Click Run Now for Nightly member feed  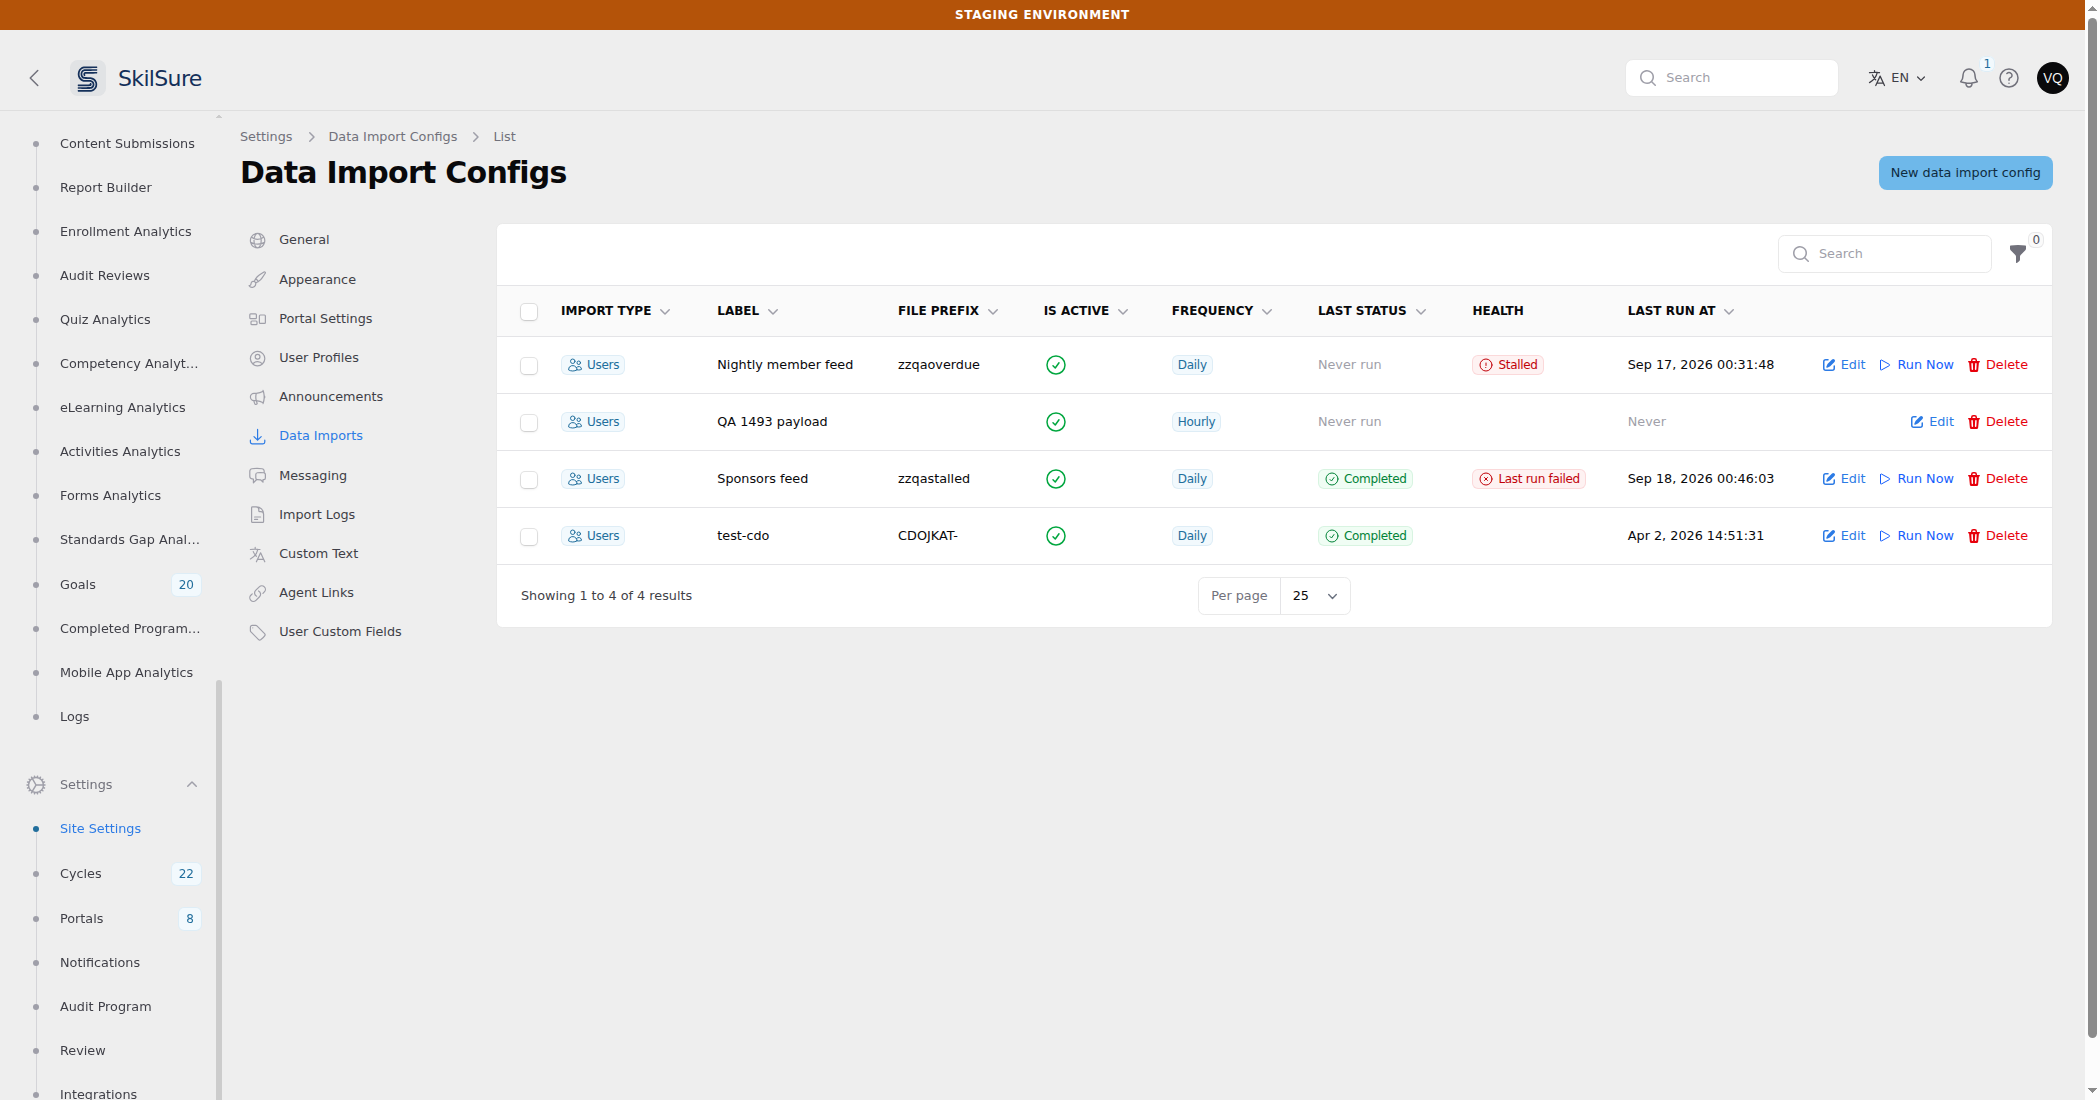(1916, 365)
